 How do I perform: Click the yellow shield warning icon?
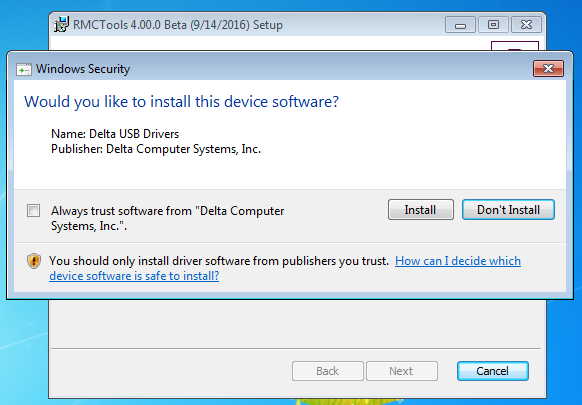[34, 261]
